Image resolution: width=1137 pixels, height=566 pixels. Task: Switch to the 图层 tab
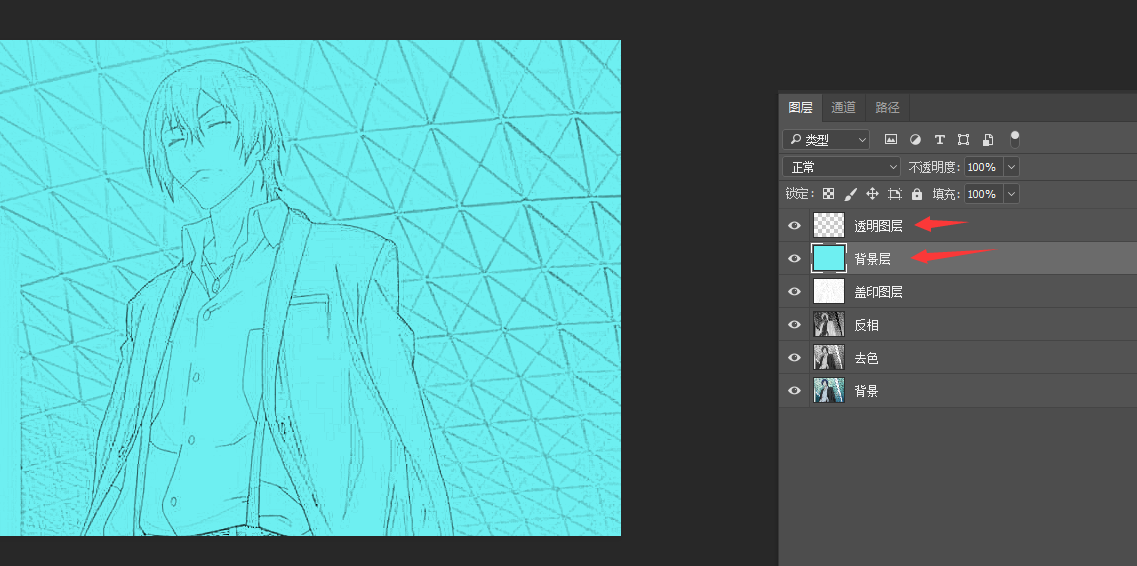click(x=801, y=107)
